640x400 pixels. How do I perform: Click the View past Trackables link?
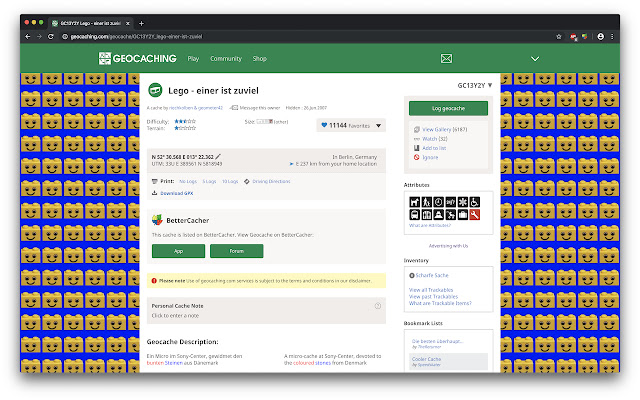[433, 297]
